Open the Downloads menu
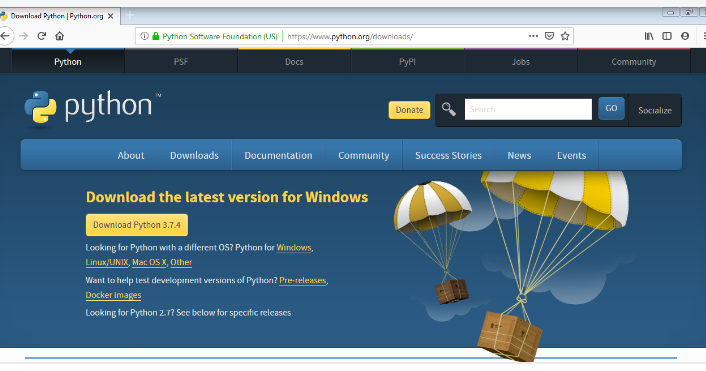The image size is (706, 371). [194, 155]
